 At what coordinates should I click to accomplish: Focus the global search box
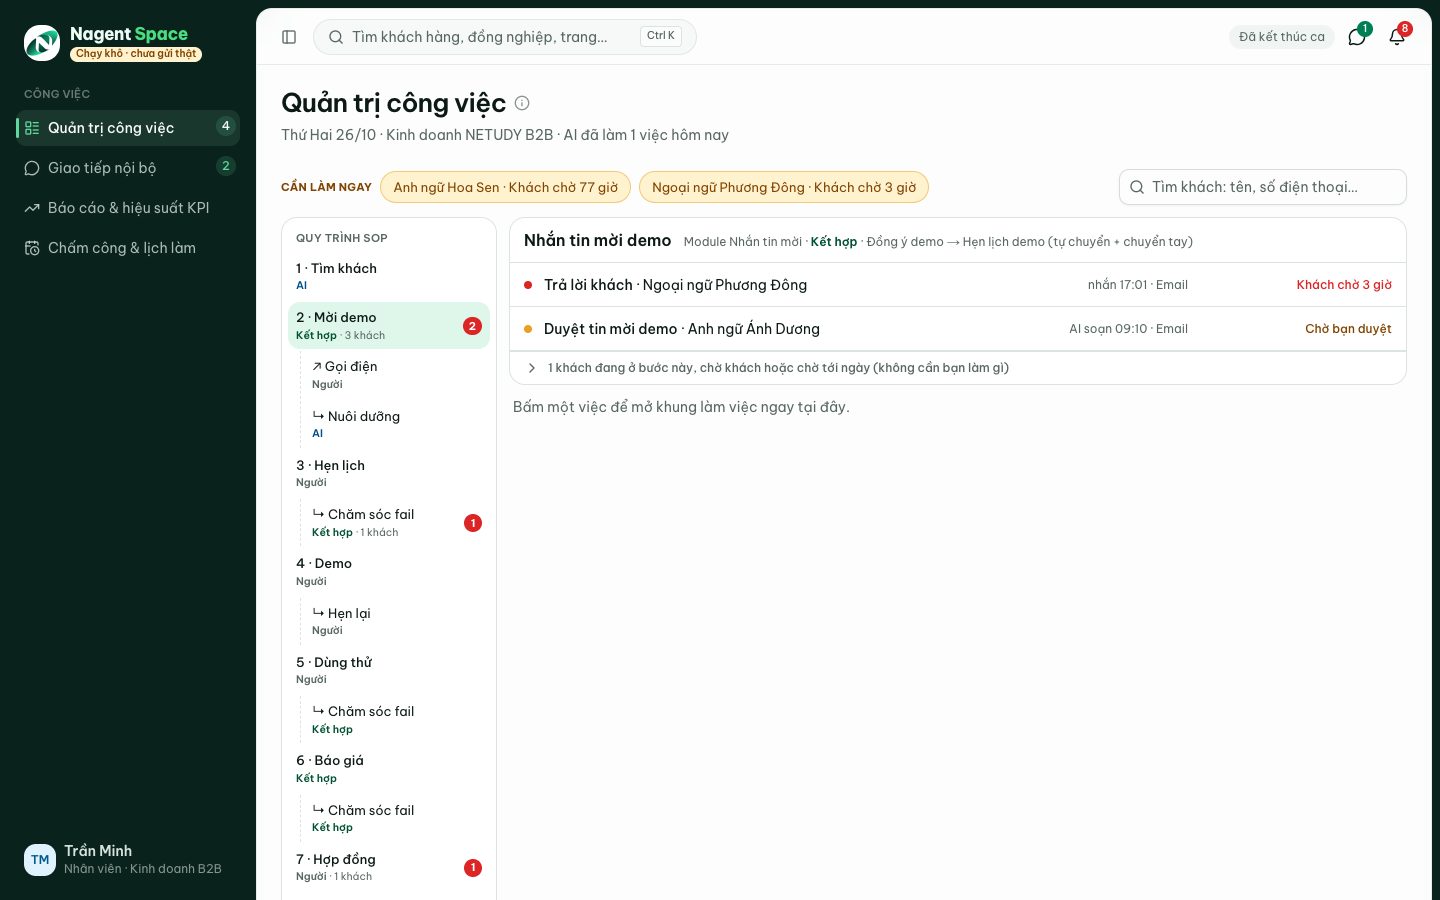click(505, 37)
